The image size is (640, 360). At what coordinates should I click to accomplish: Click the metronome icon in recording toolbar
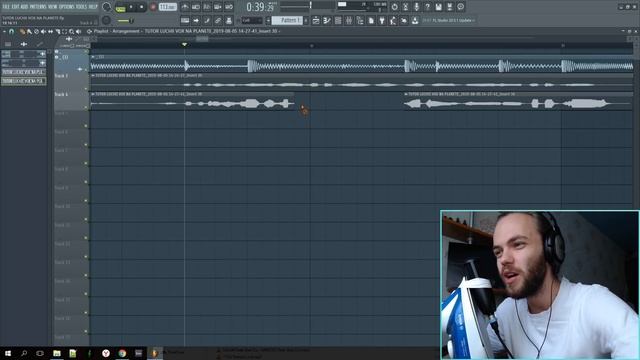click(185, 7)
